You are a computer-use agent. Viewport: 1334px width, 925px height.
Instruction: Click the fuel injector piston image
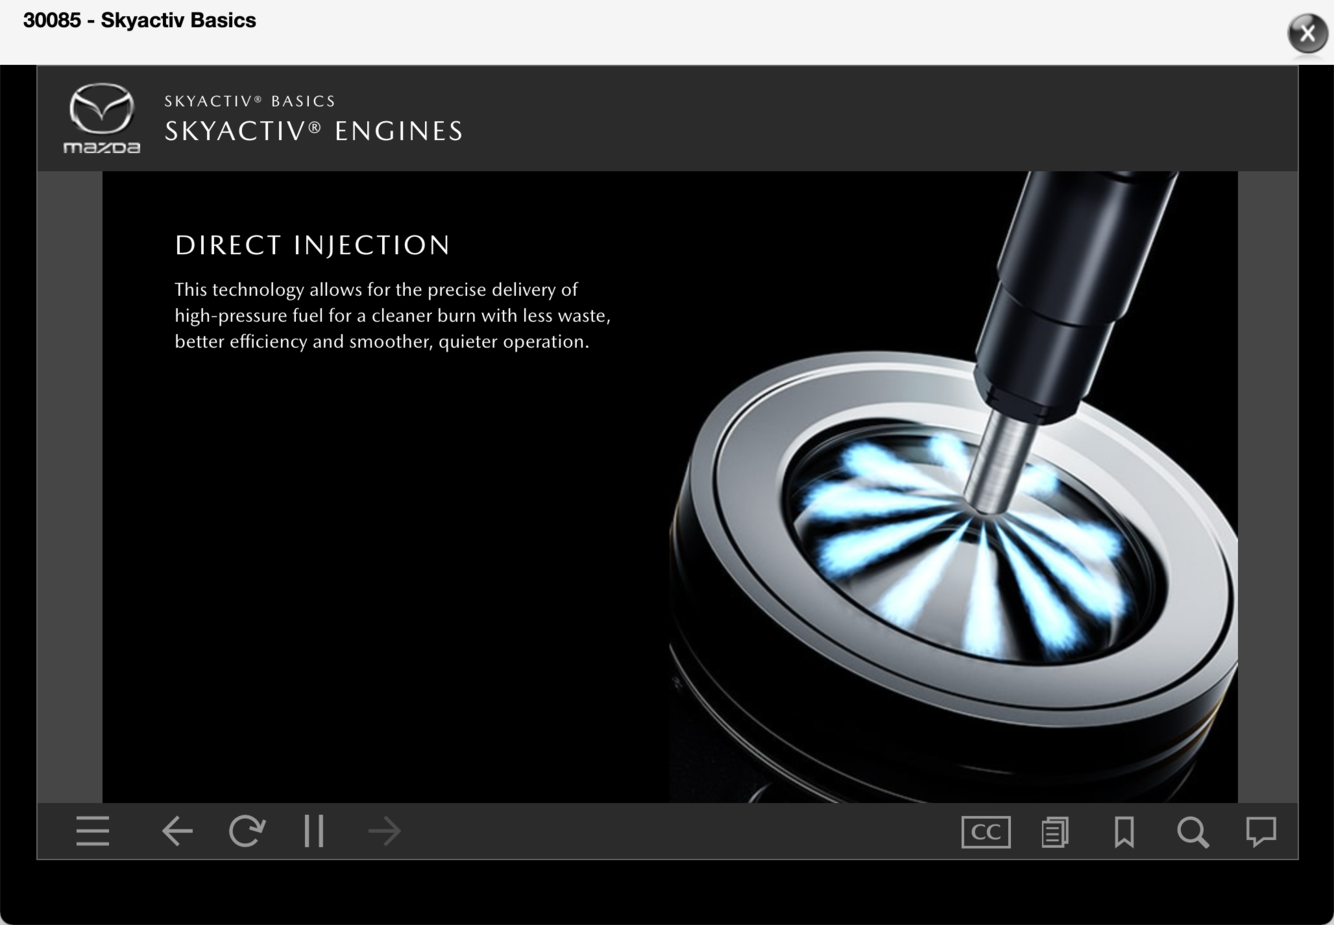click(x=953, y=486)
